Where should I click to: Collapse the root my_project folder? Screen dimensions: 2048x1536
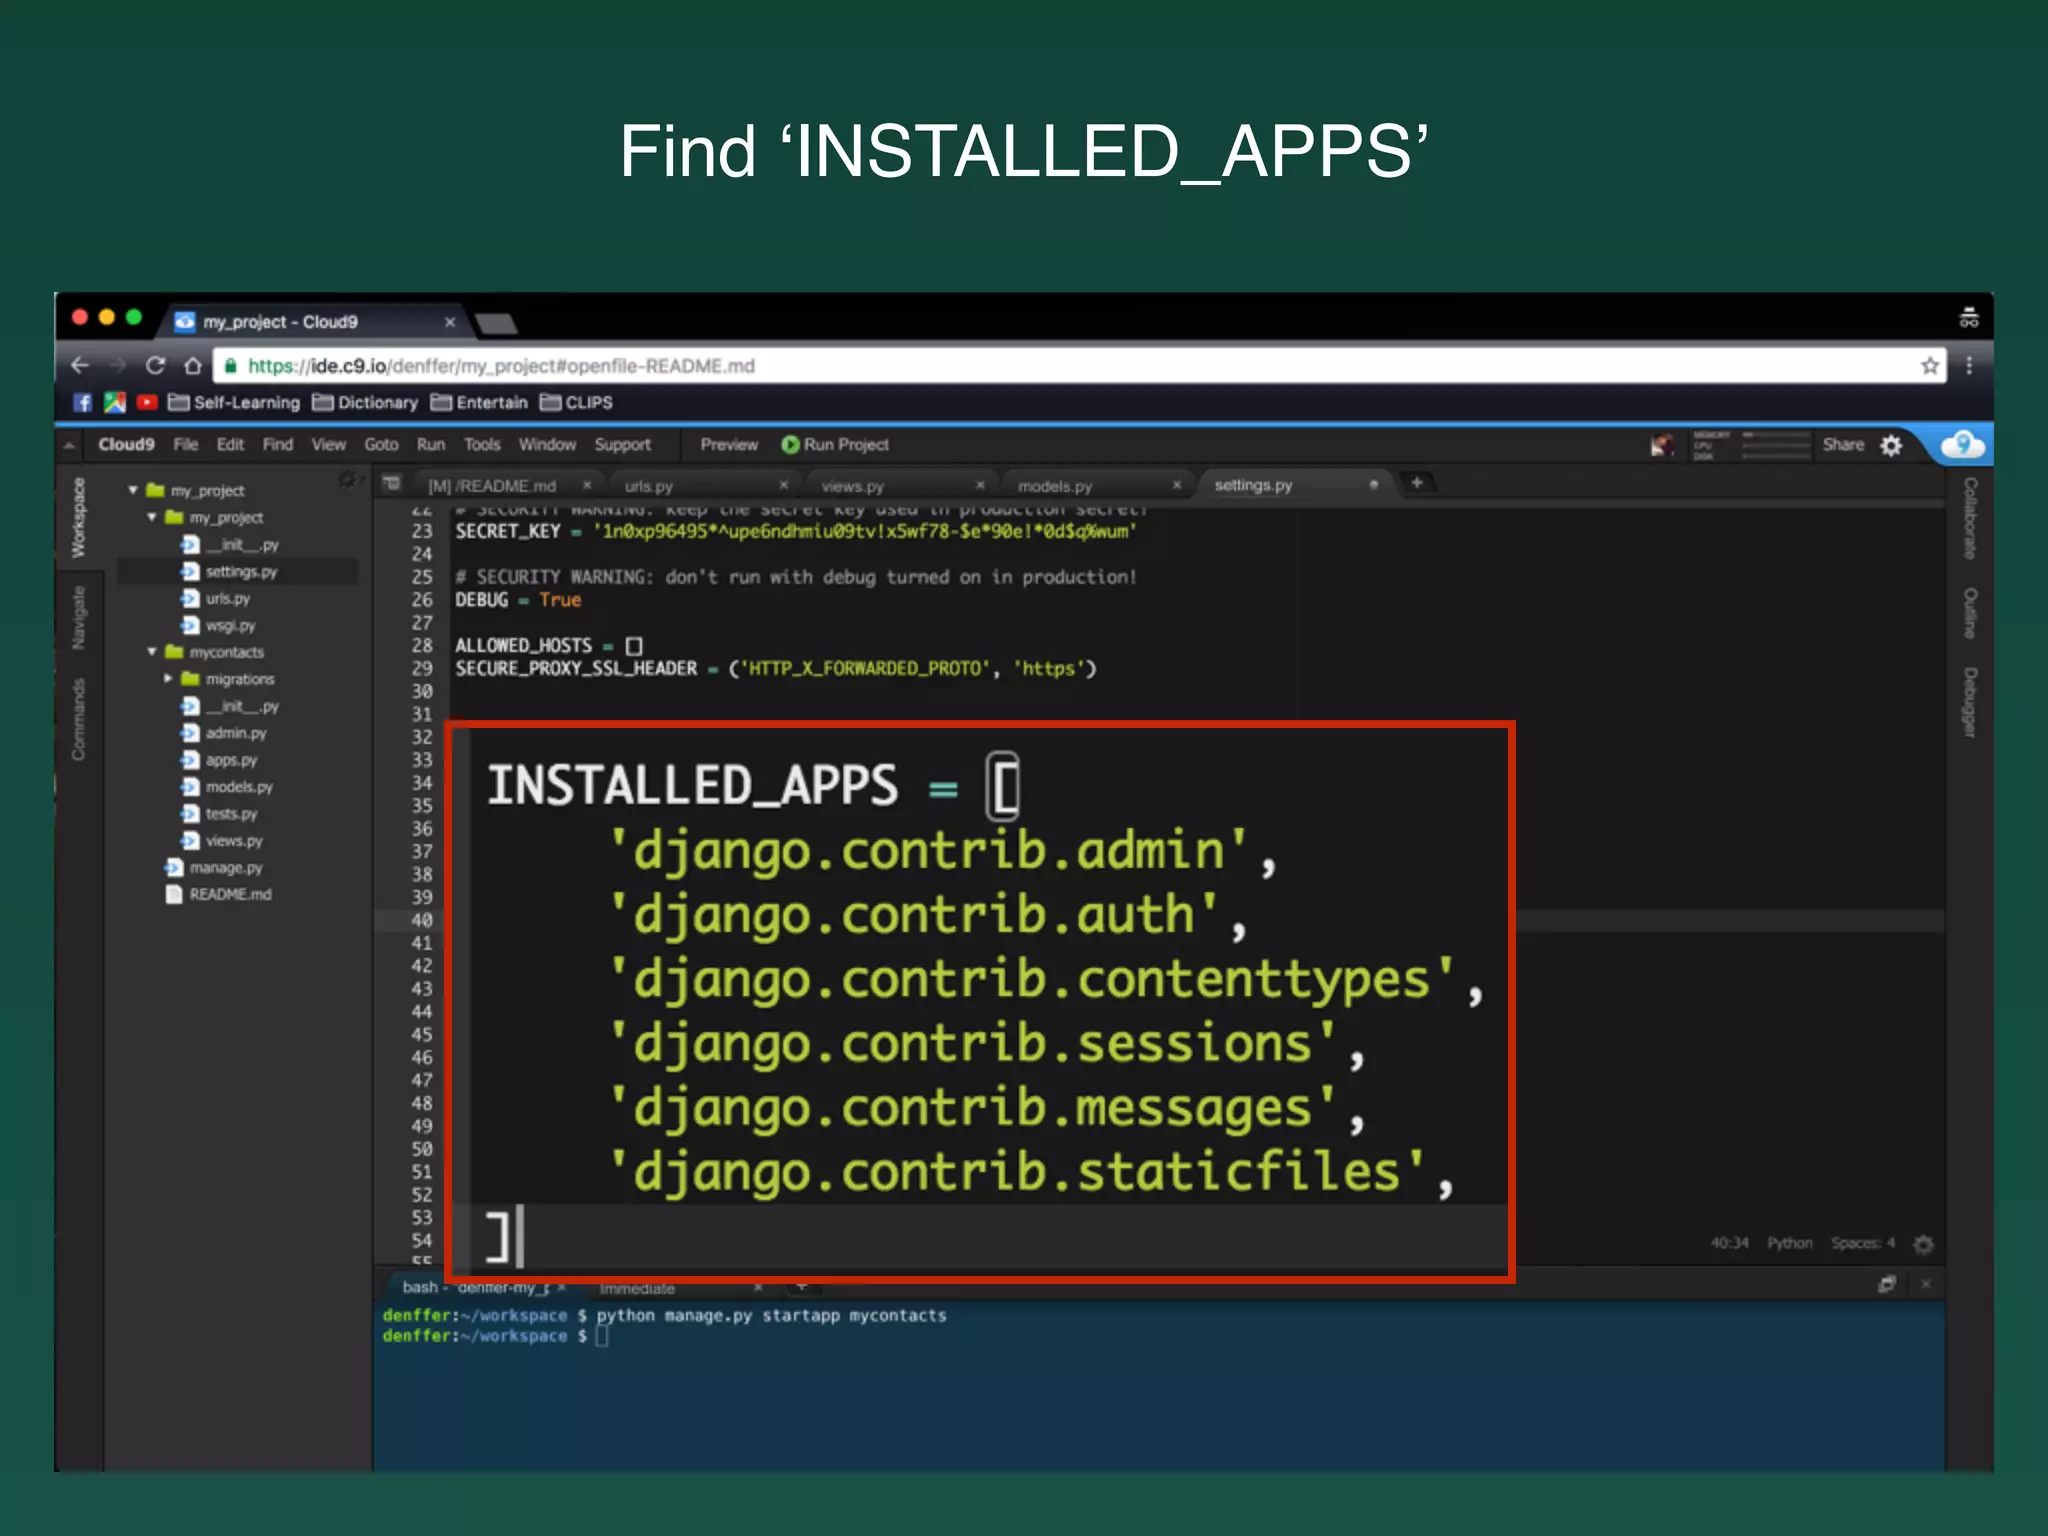tap(133, 490)
